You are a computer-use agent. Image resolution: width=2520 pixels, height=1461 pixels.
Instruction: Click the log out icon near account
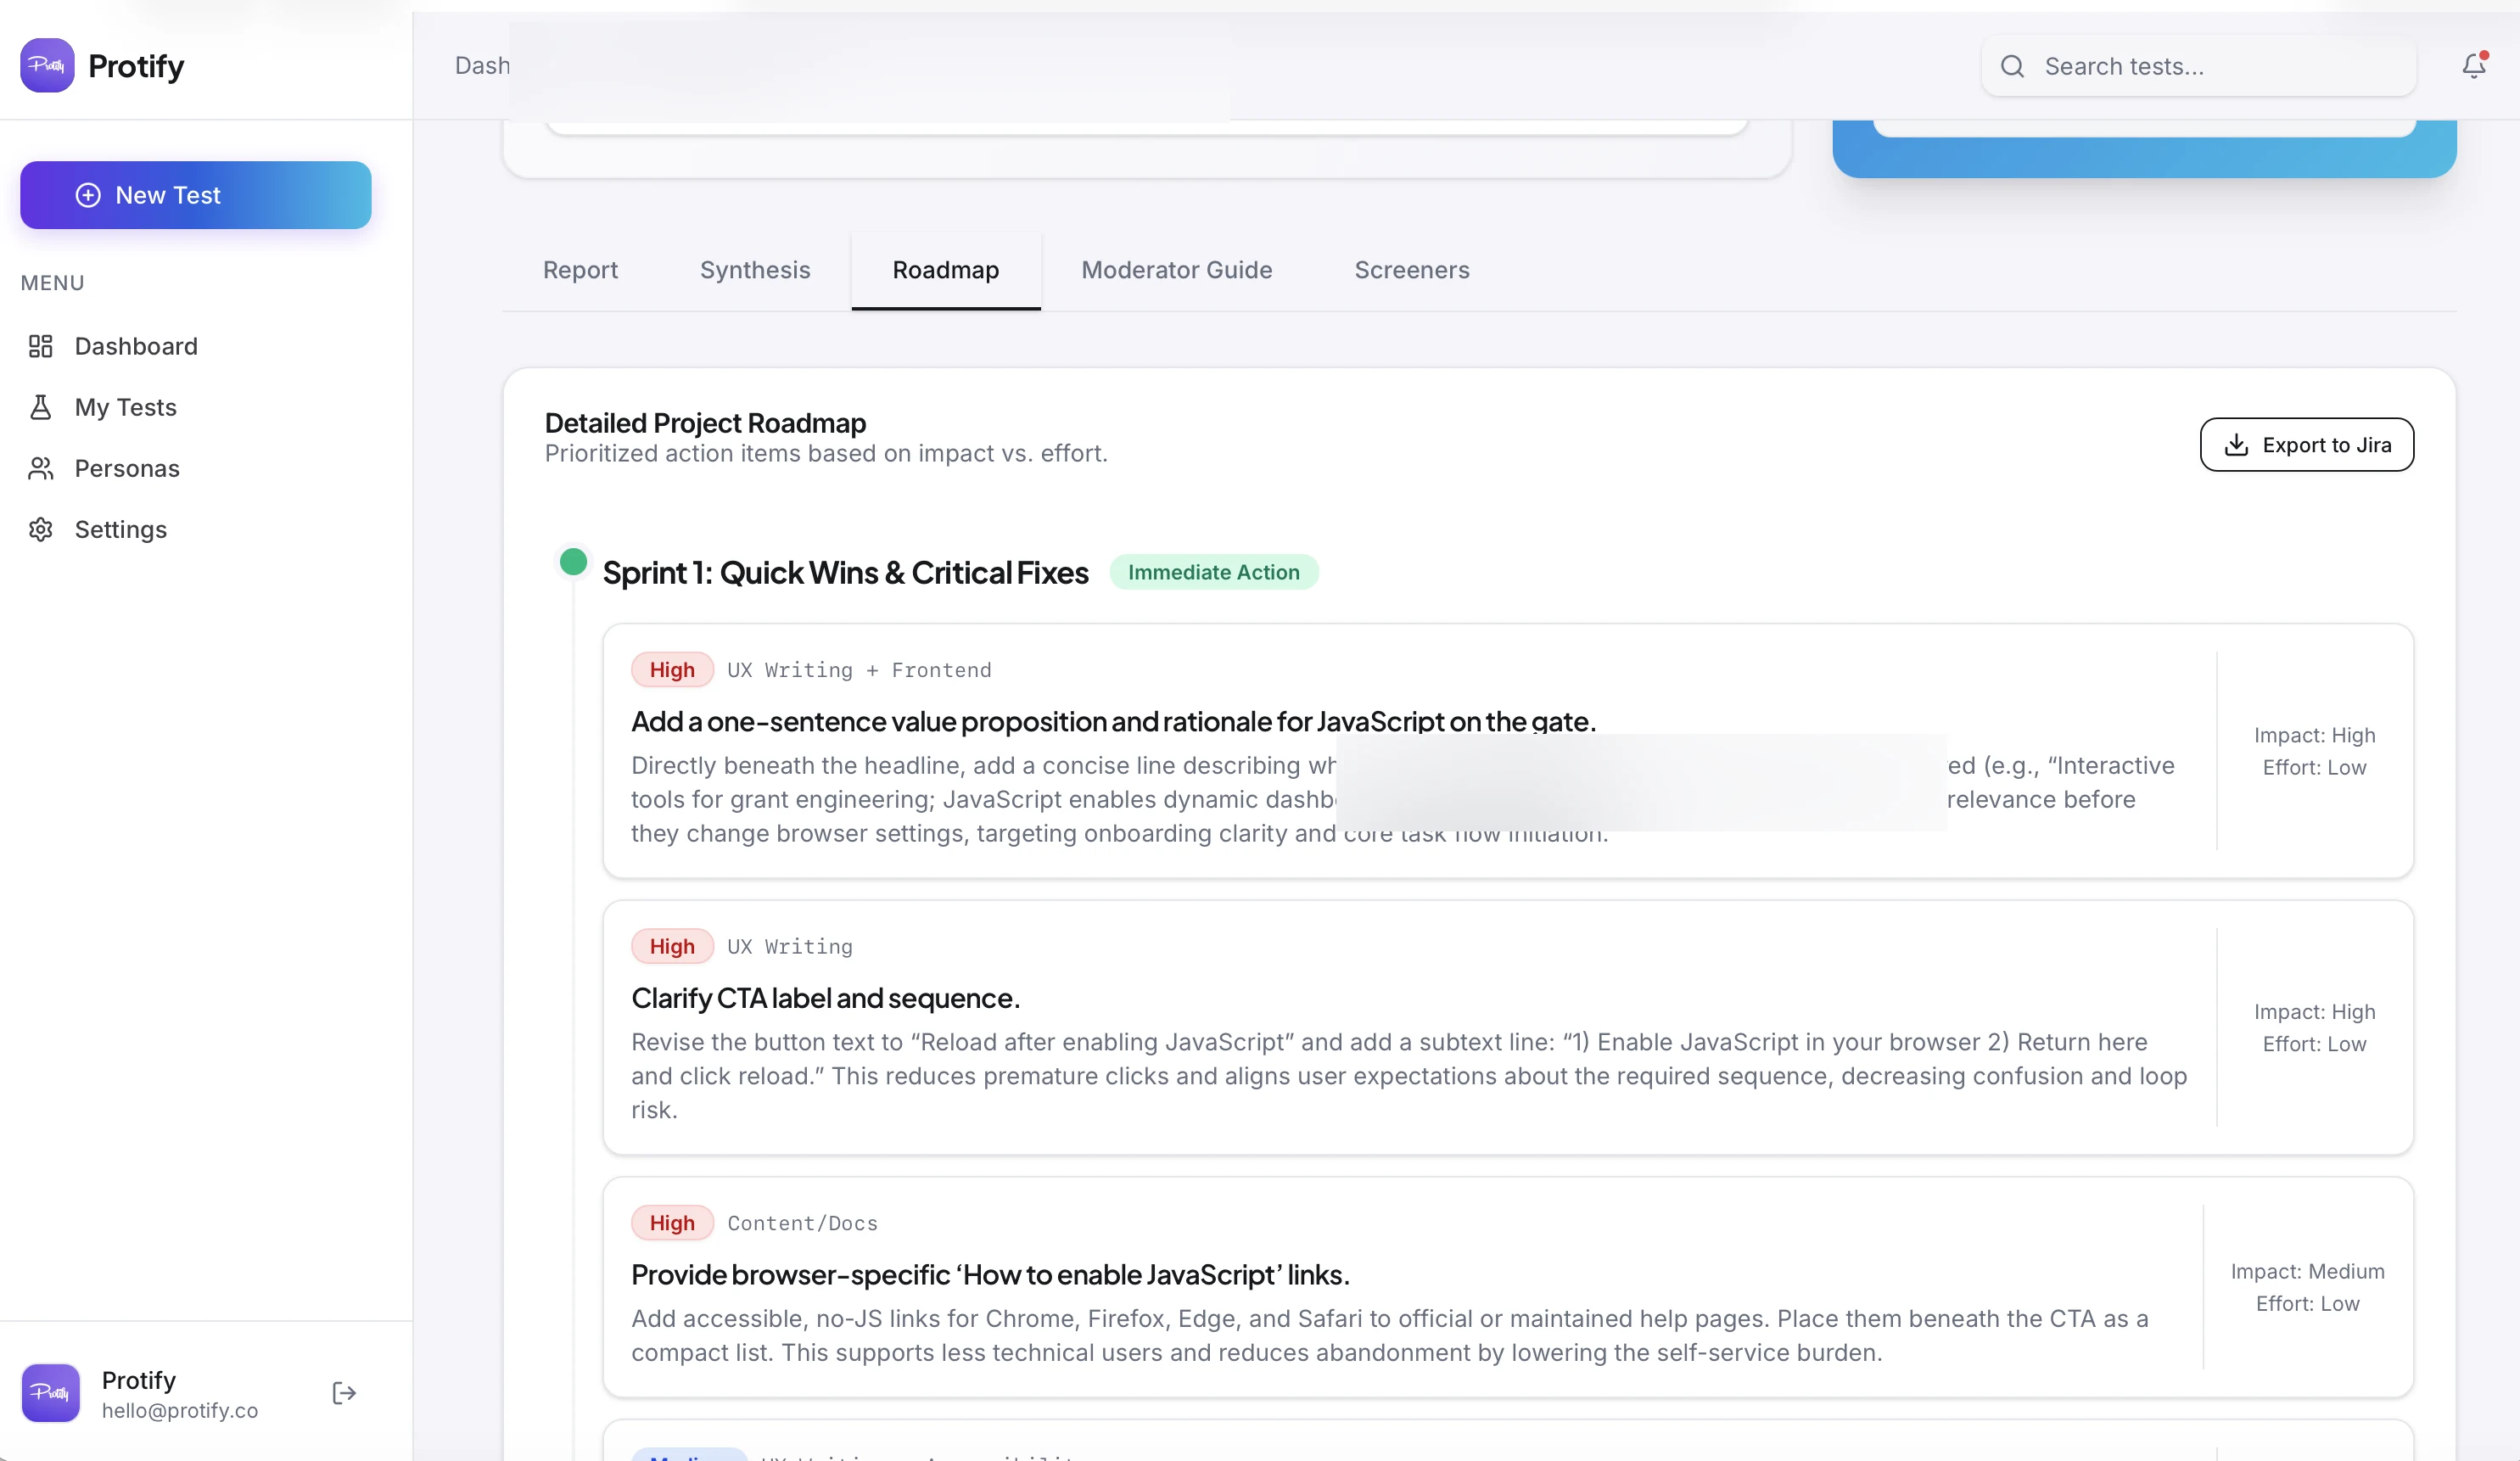point(344,1393)
